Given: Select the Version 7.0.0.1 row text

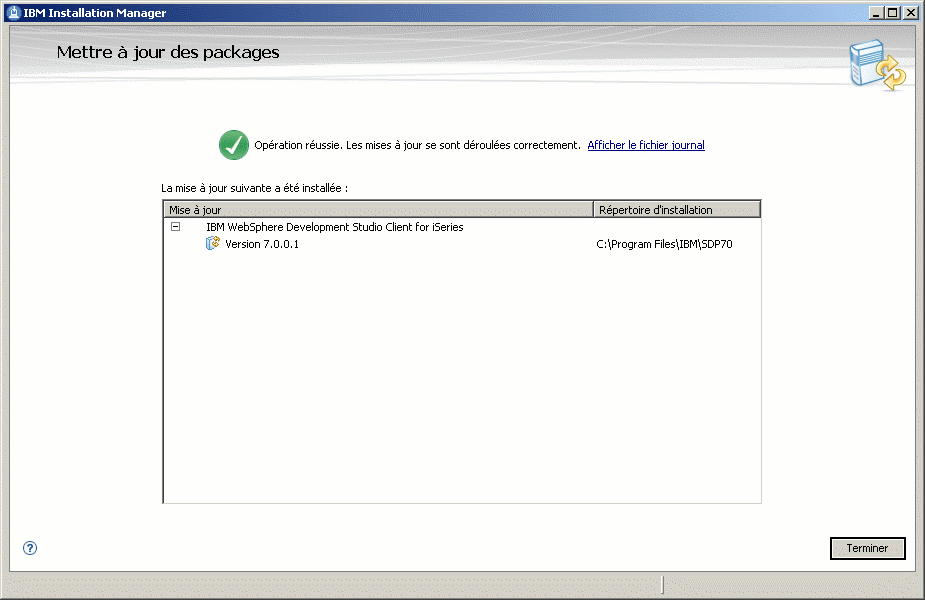Looking at the screenshot, I should pos(262,244).
